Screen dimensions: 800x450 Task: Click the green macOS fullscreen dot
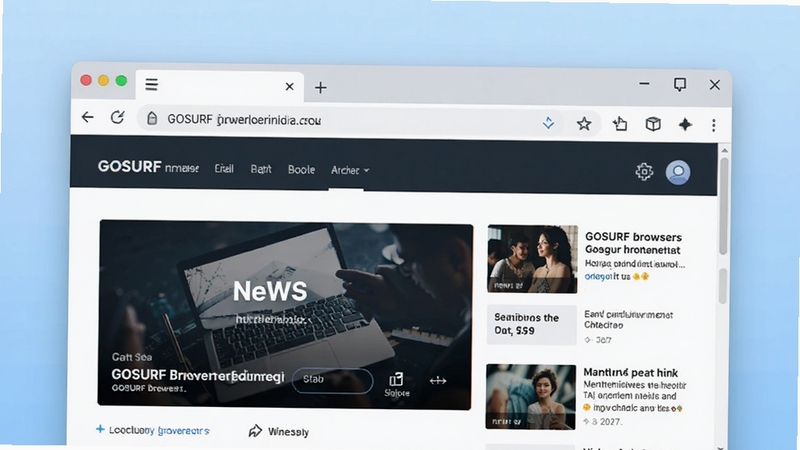[x=121, y=81]
